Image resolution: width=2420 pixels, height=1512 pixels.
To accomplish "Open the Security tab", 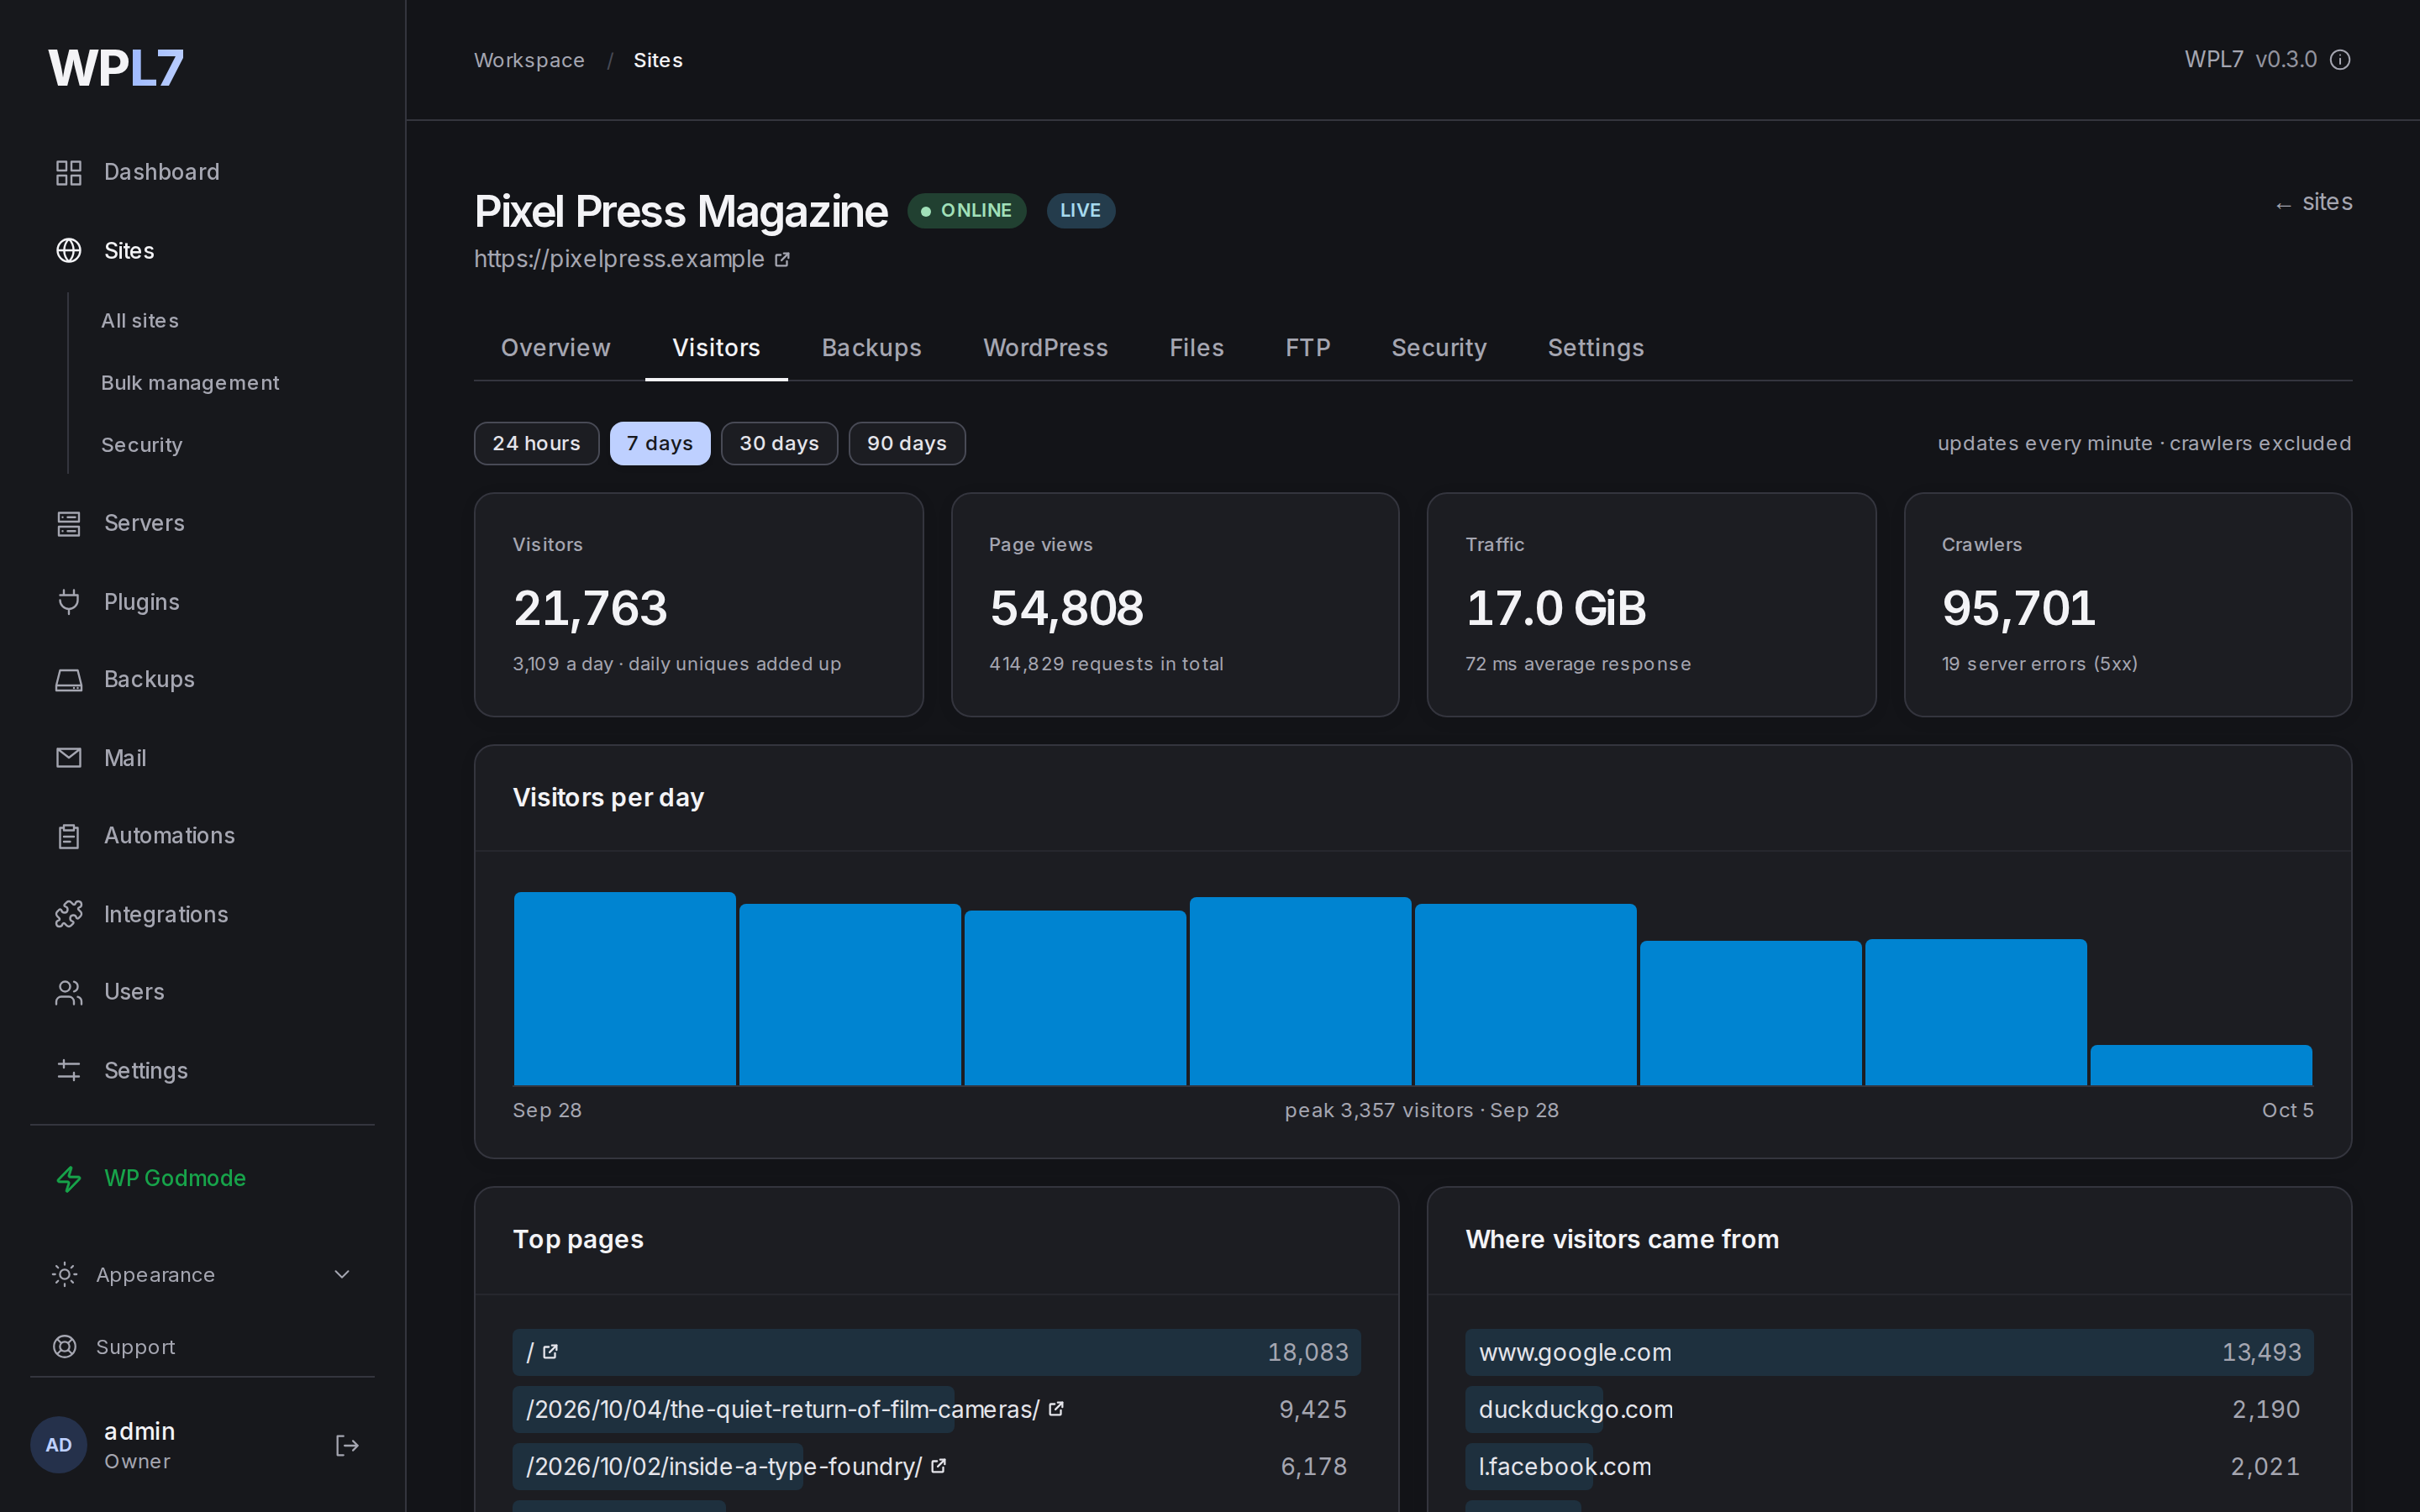I will (1438, 348).
